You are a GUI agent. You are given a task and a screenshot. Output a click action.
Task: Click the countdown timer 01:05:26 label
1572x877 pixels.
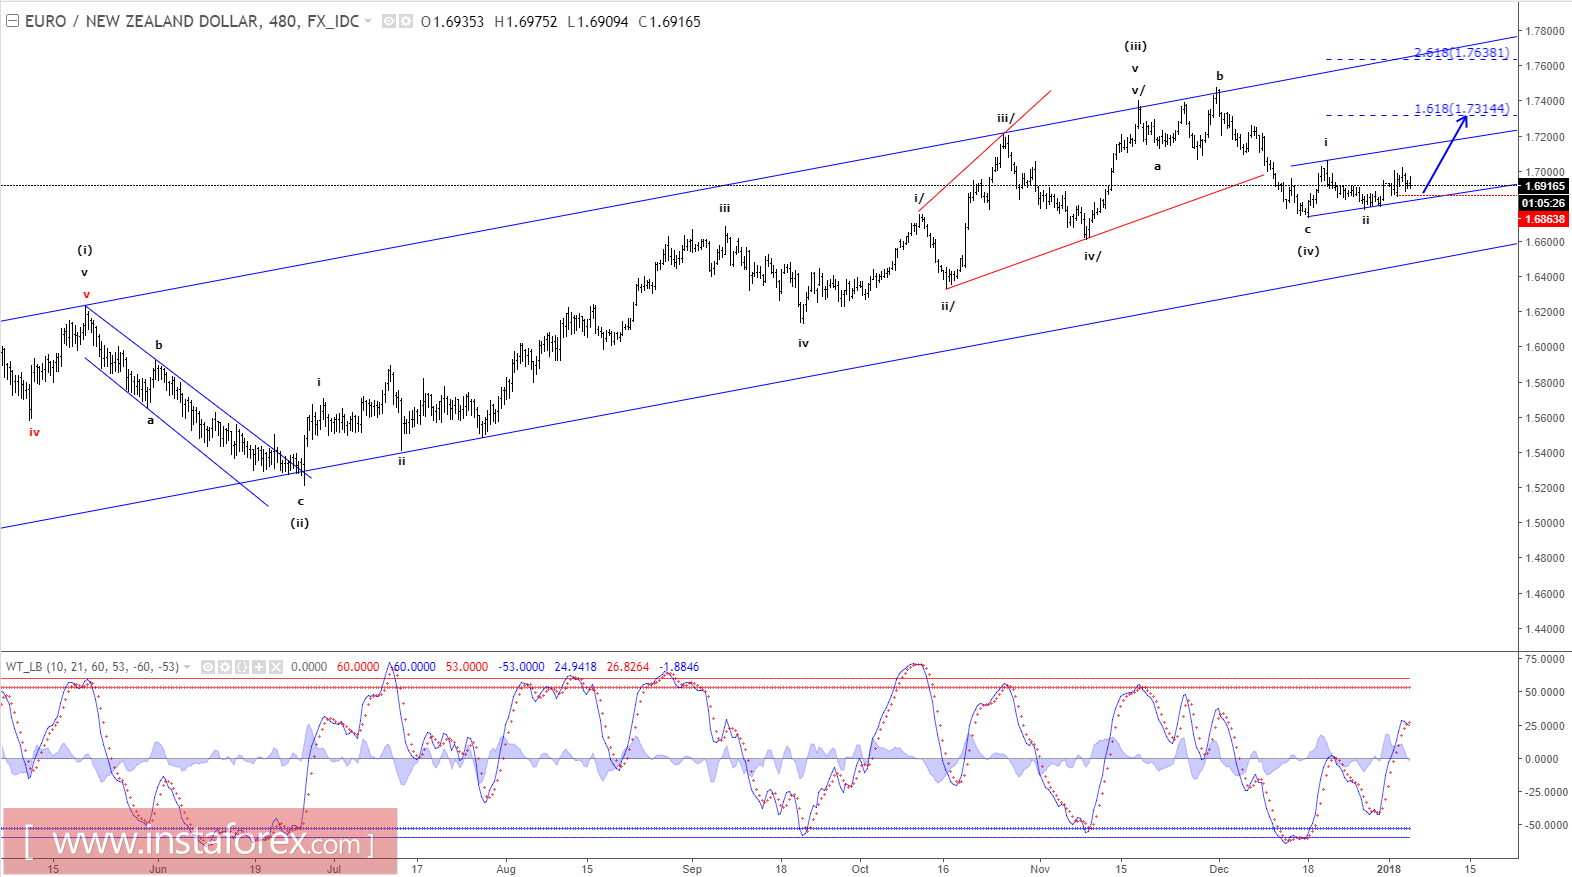pos(1544,203)
